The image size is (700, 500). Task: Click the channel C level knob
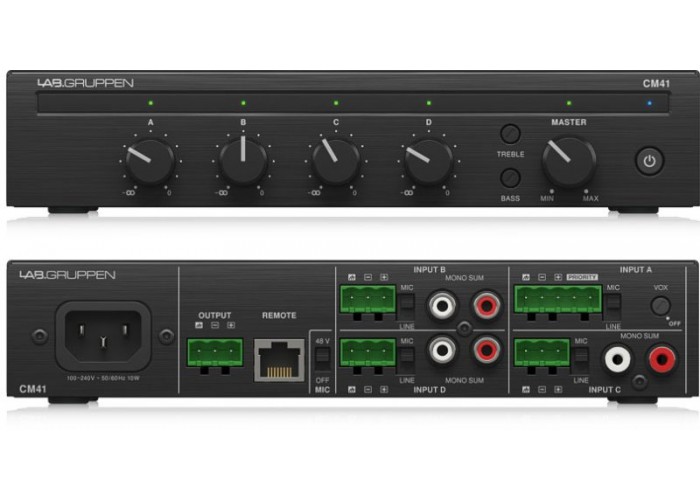click(x=336, y=161)
